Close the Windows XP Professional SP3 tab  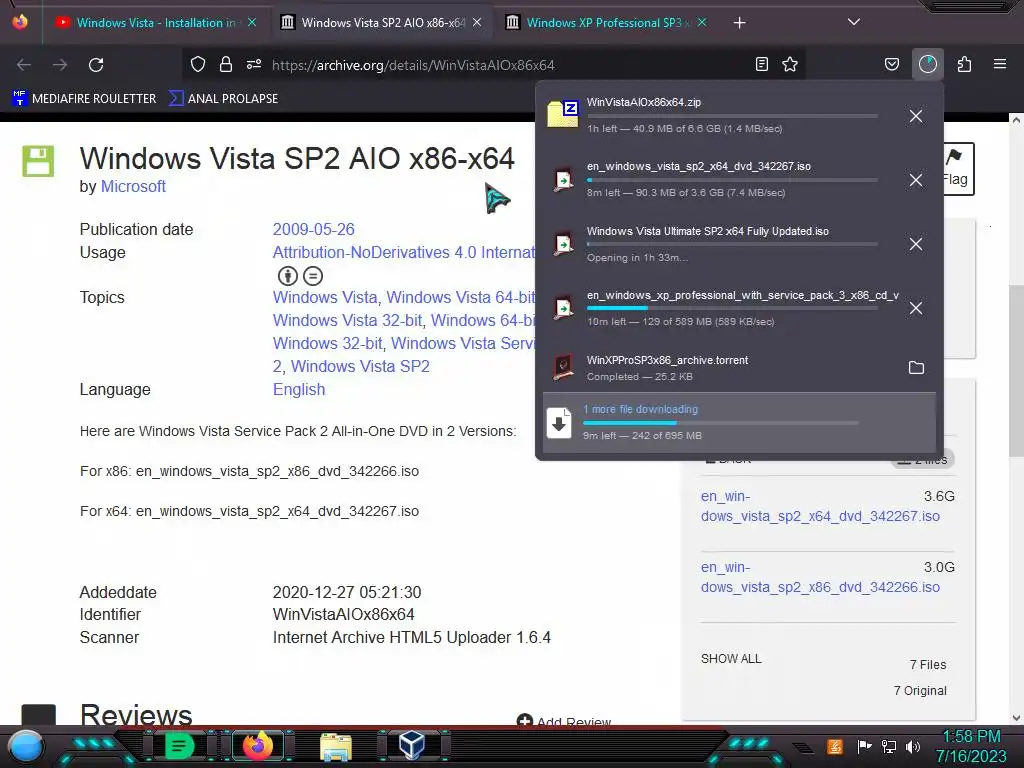[x=702, y=23]
